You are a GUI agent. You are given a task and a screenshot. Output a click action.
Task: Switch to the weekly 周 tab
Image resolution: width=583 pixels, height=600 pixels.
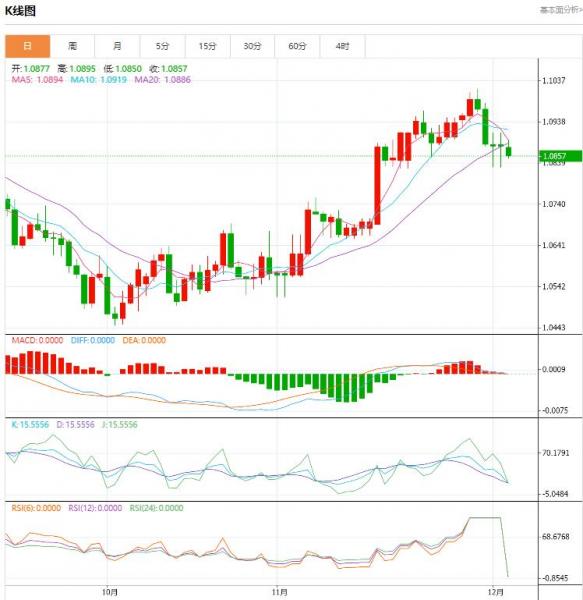point(72,46)
